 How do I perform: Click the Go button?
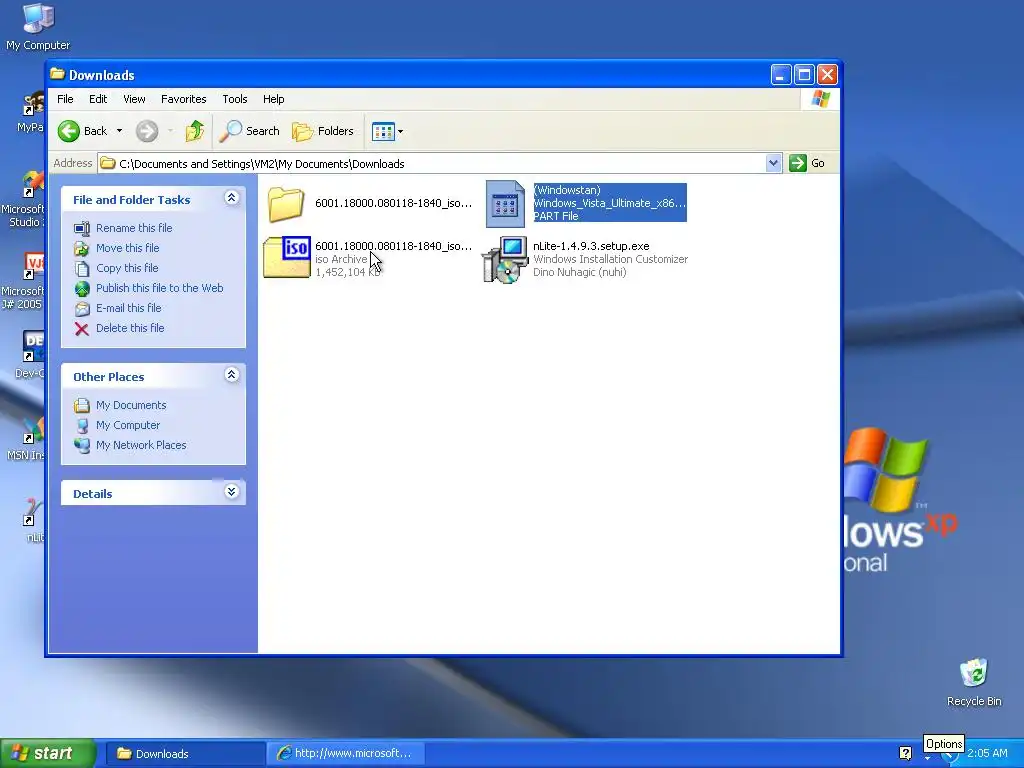pyautogui.click(x=807, y=163)
